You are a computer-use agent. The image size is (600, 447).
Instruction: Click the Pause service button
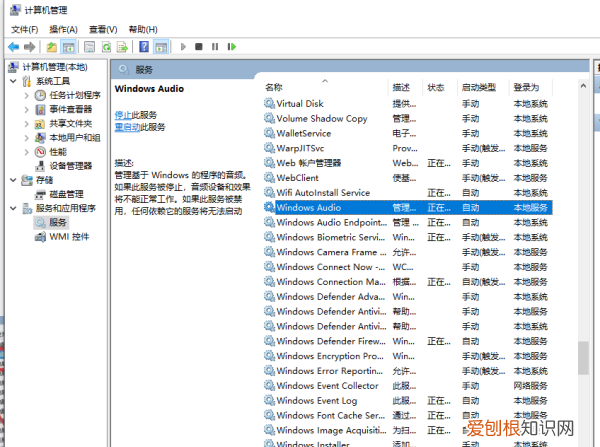[215, 47]
